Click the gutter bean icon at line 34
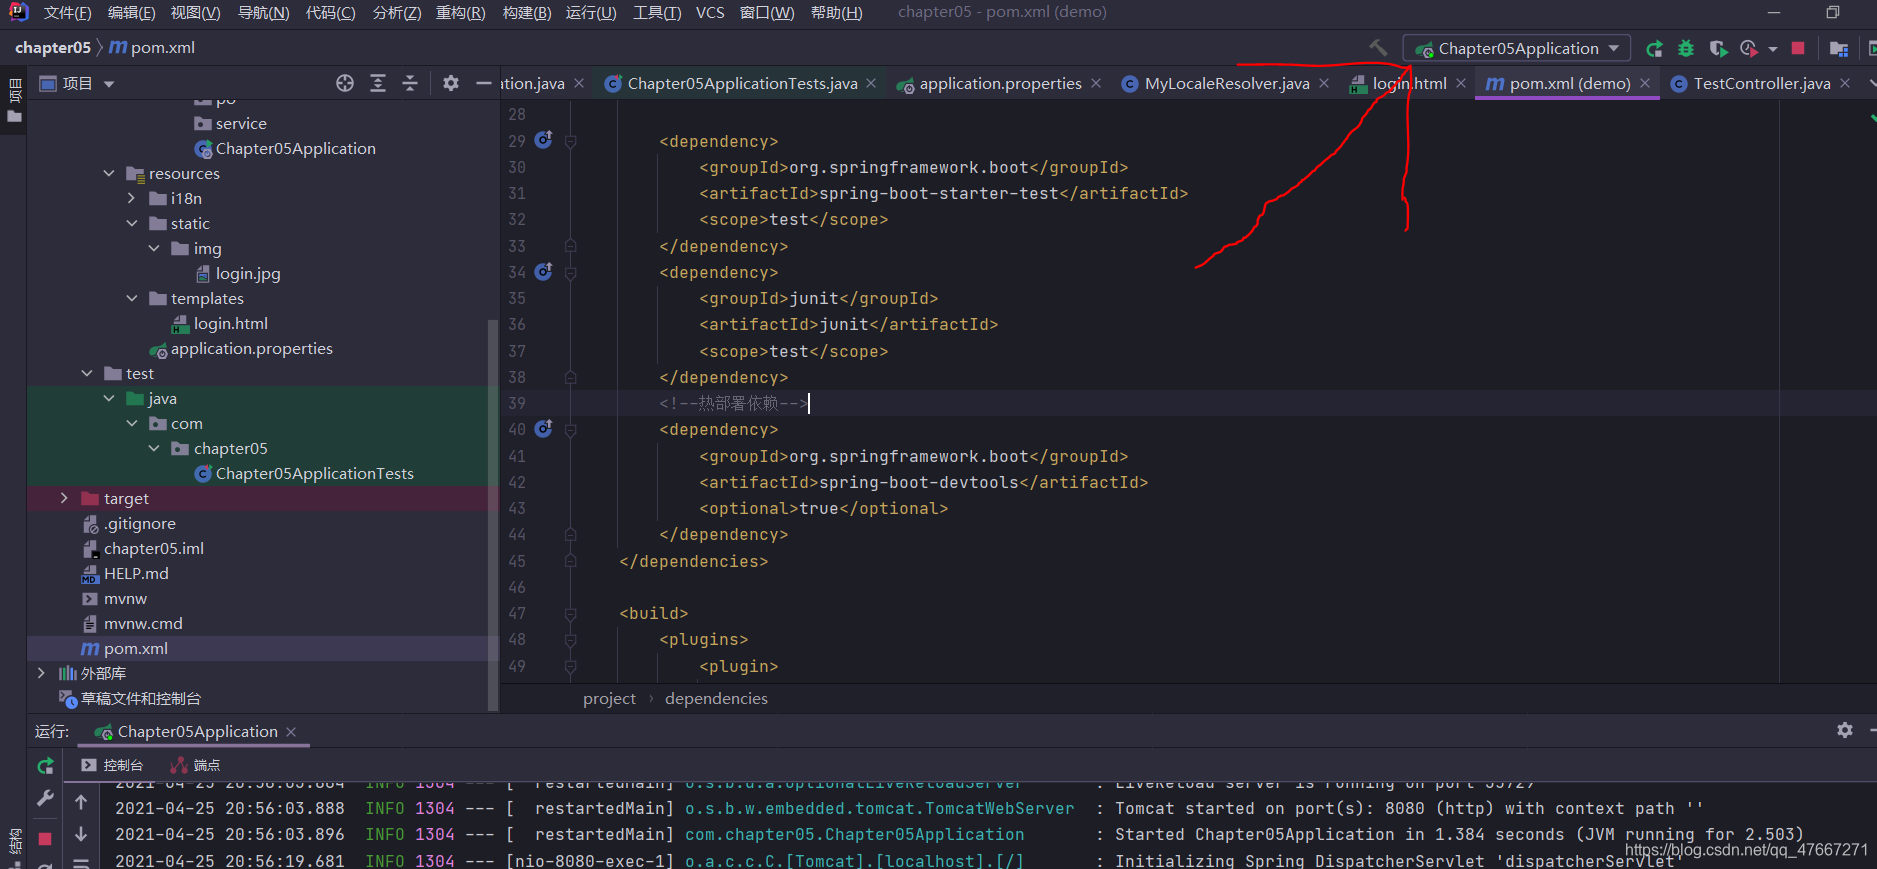The image size is (1877, 869). pos(543,271)
